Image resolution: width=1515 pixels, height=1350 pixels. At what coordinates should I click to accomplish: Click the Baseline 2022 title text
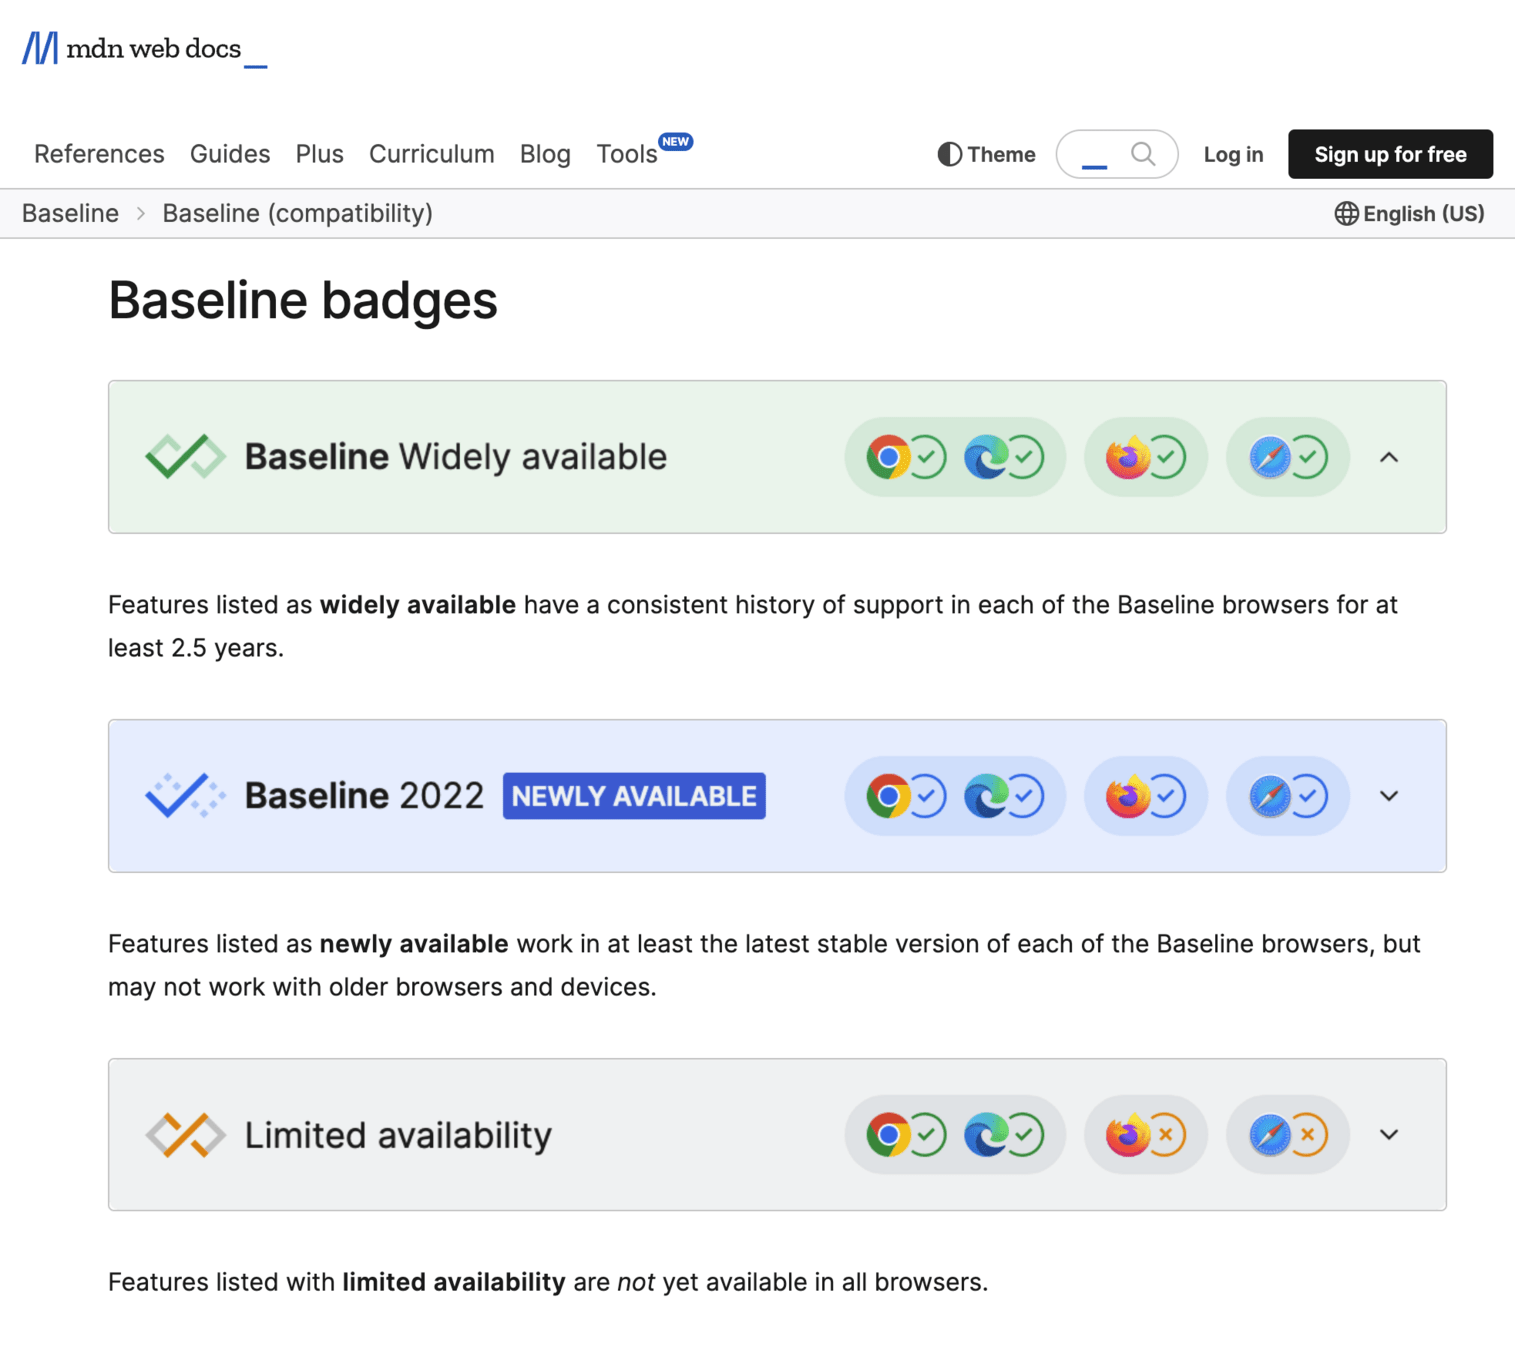(364, 796)
